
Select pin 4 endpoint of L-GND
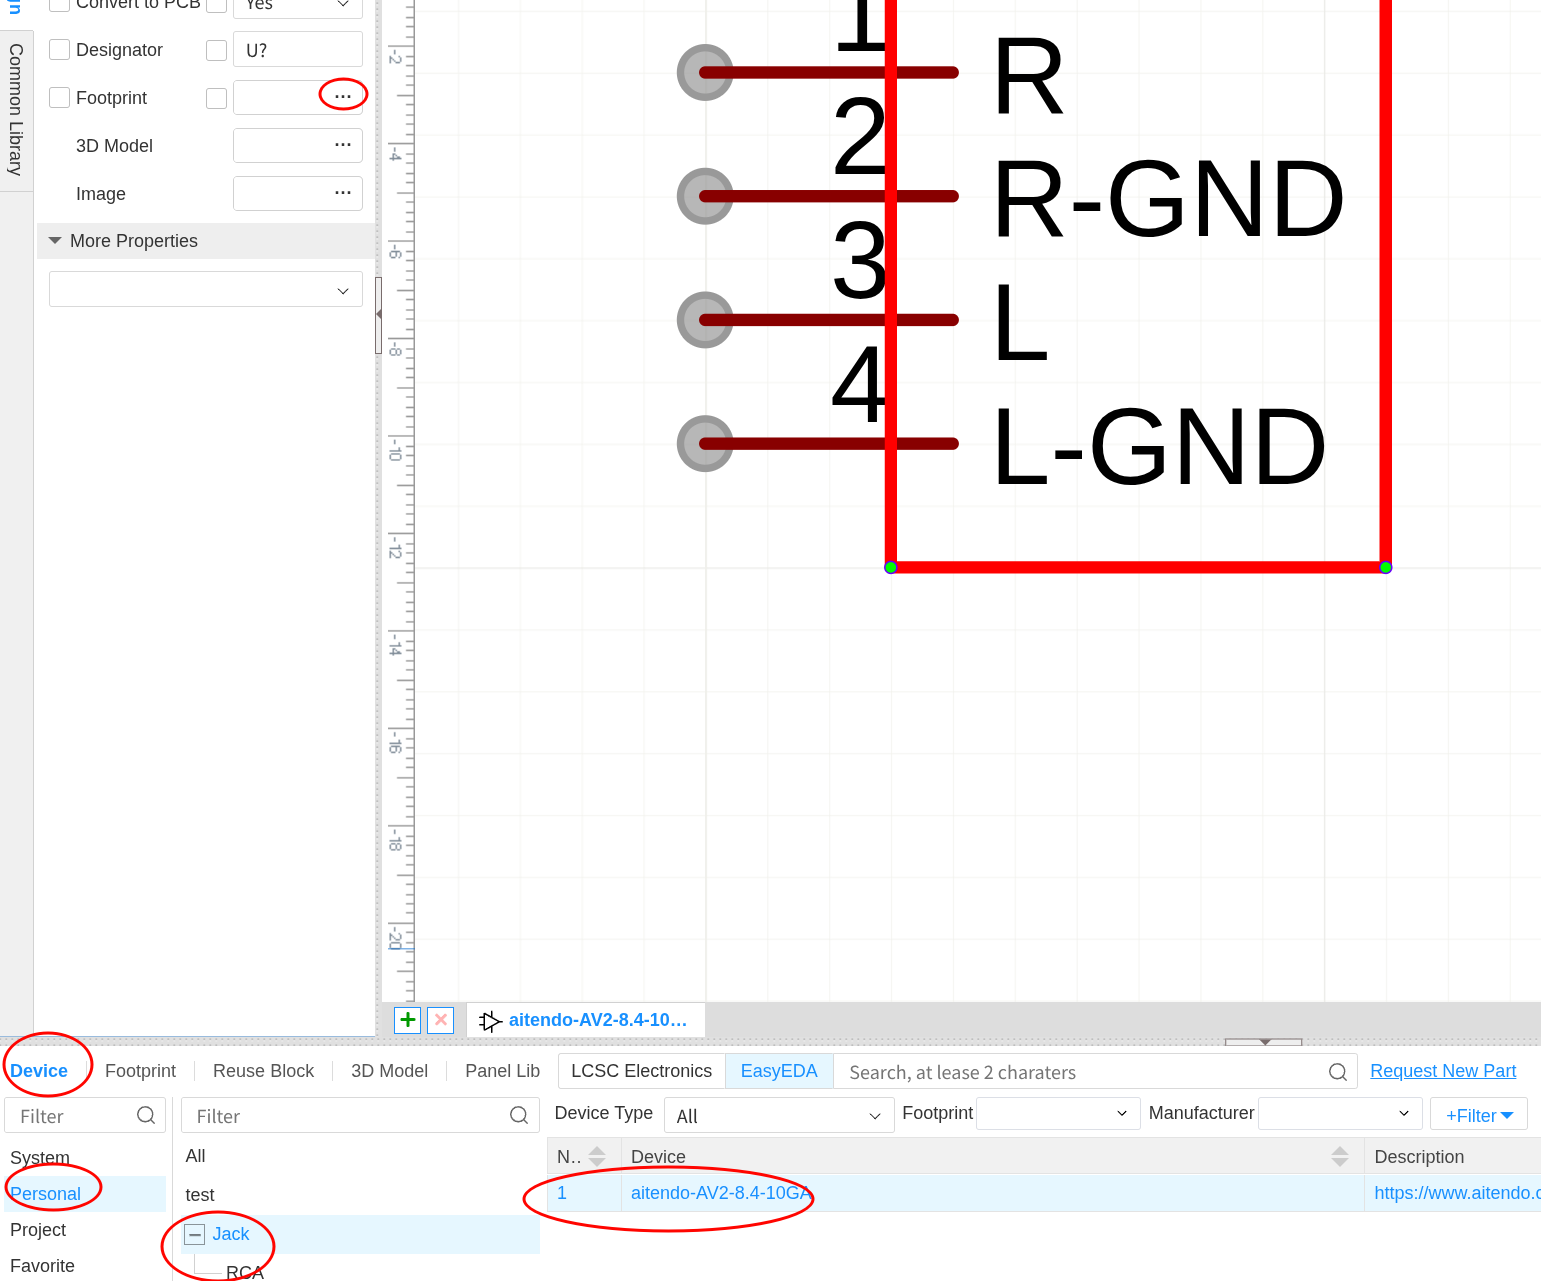coord(705,443)
